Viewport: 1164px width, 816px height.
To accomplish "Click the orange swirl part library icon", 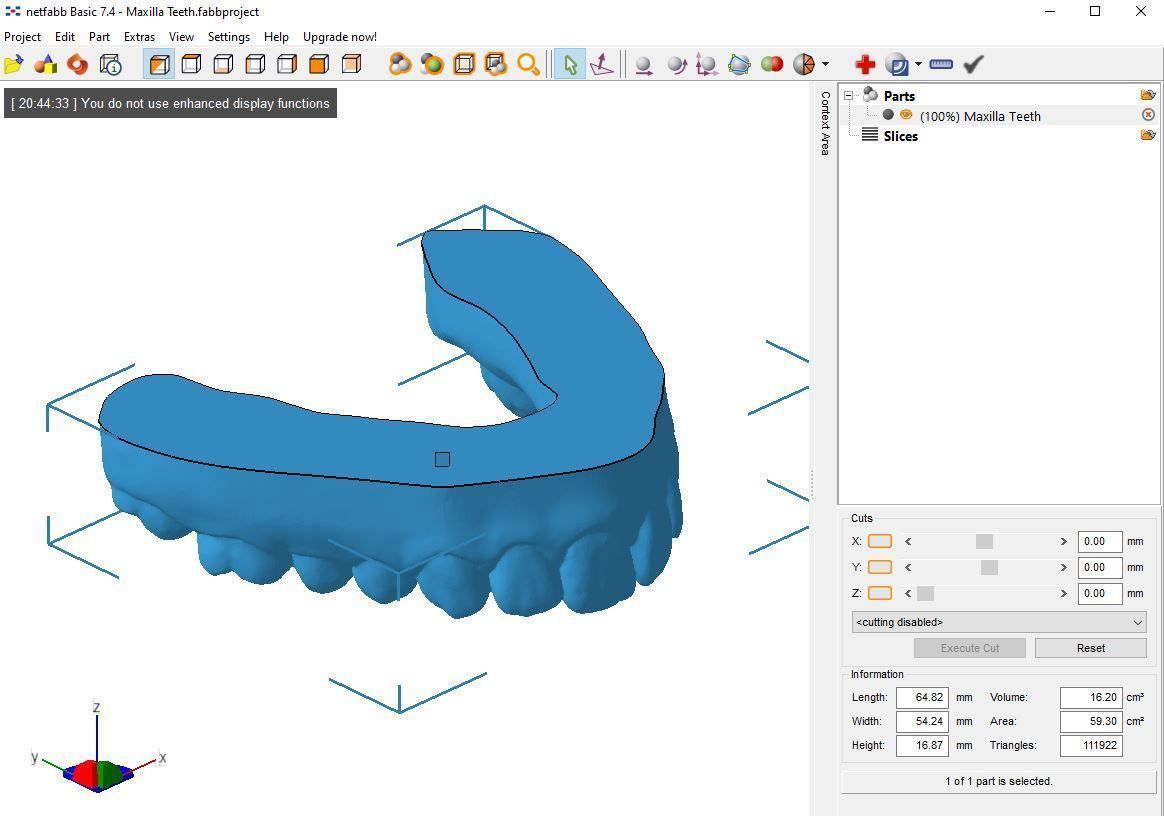I will pos(77,65).
